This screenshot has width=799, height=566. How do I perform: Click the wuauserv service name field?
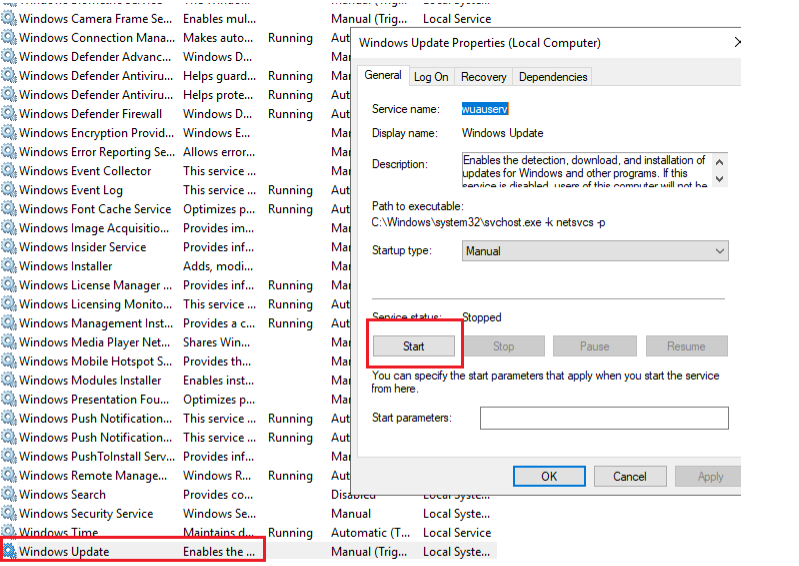(x=485, y=109)
